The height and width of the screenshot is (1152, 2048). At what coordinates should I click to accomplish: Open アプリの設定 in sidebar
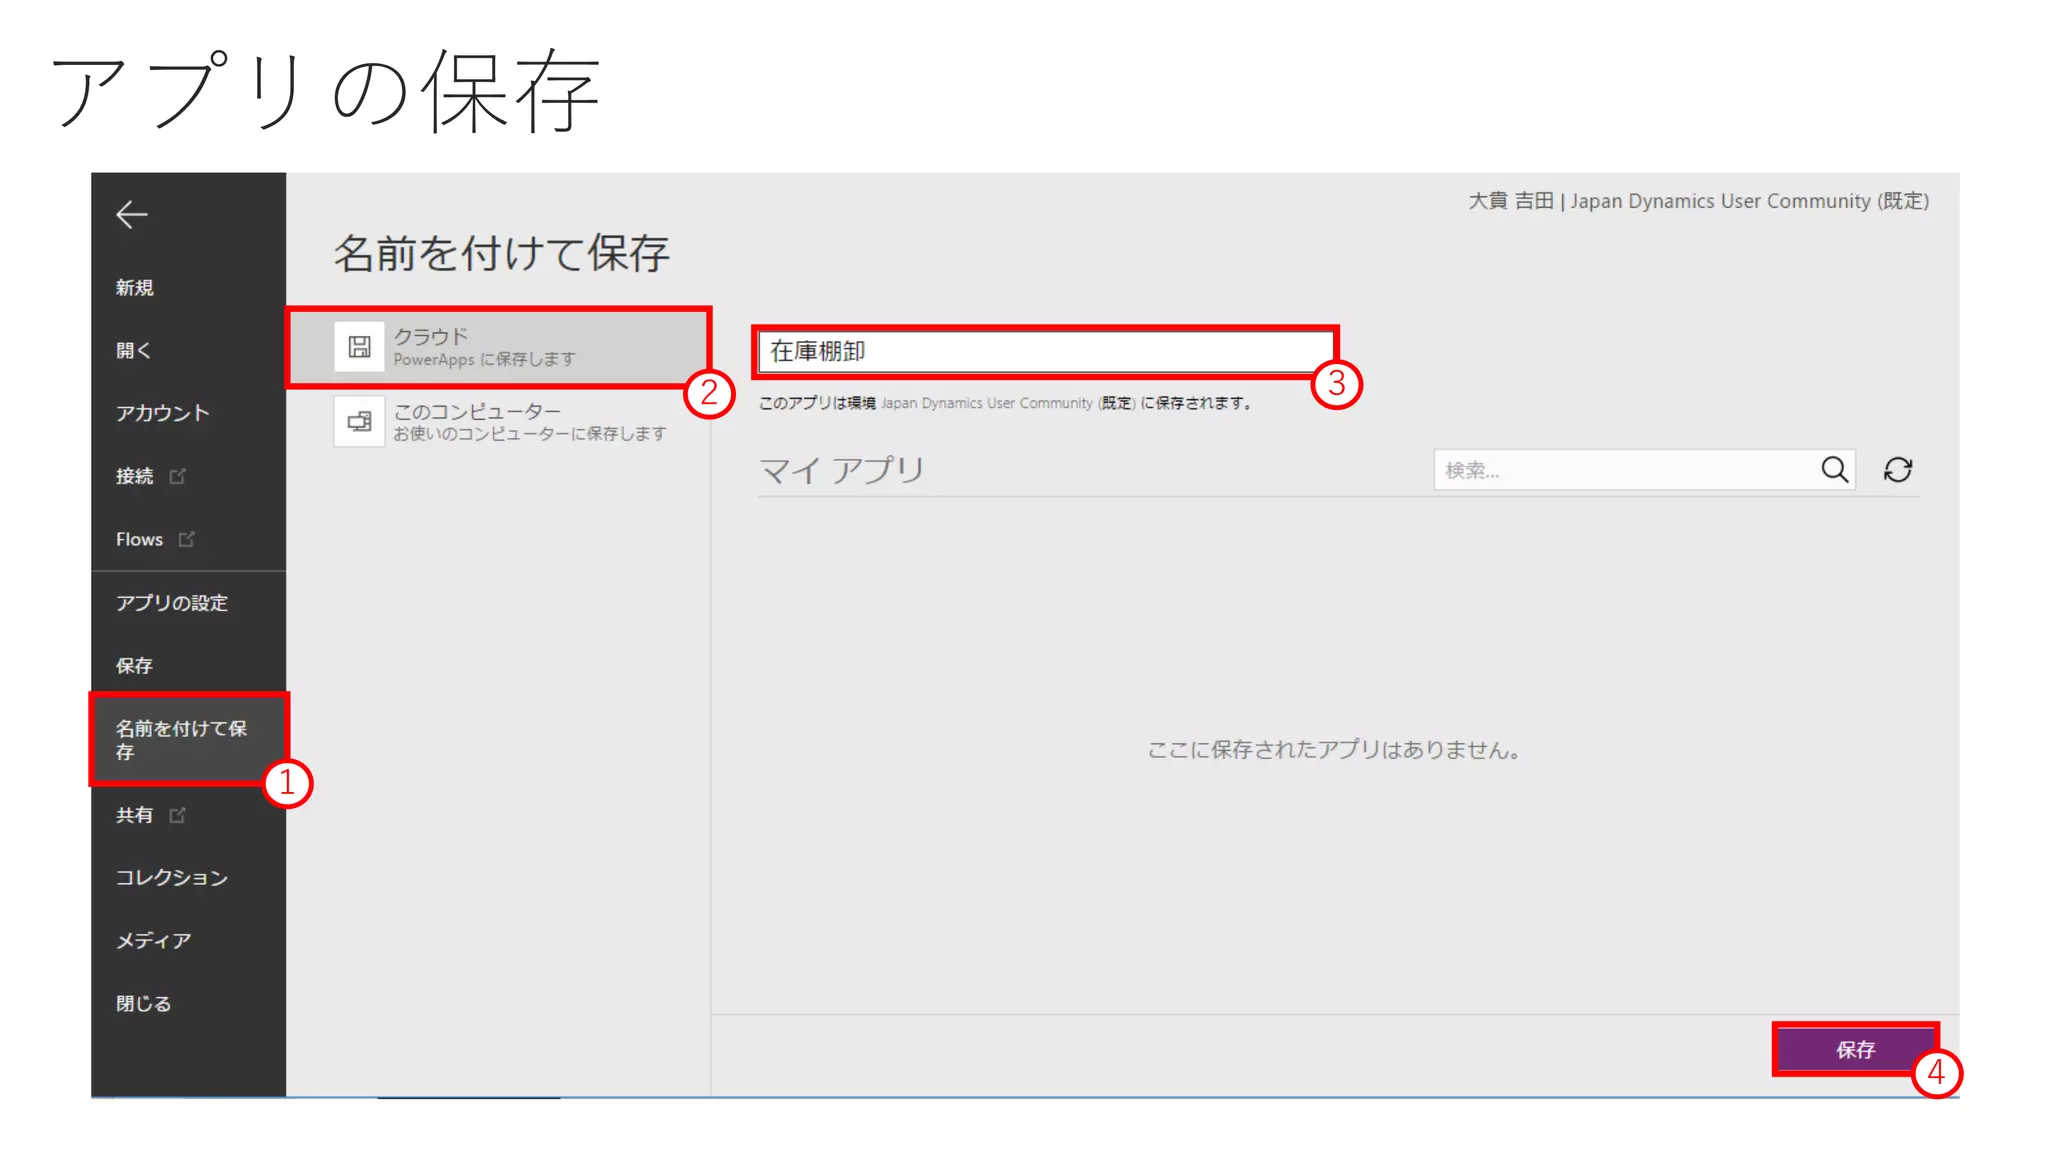pyautogui.click(x=172, y=603)
